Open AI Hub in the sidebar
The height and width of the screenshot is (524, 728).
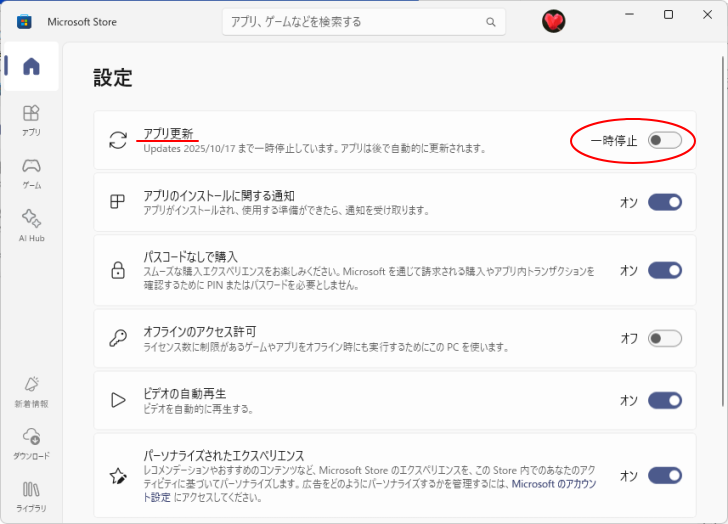31,226
